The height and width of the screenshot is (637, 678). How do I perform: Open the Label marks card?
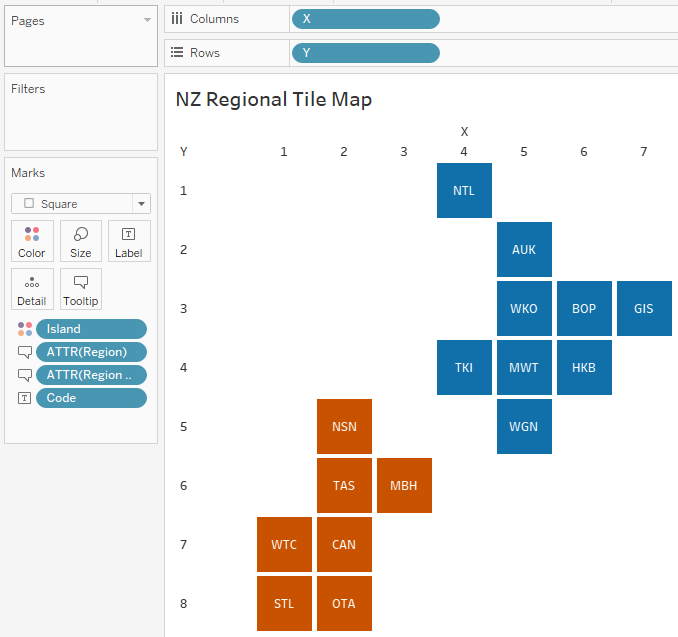click(129, 241)
